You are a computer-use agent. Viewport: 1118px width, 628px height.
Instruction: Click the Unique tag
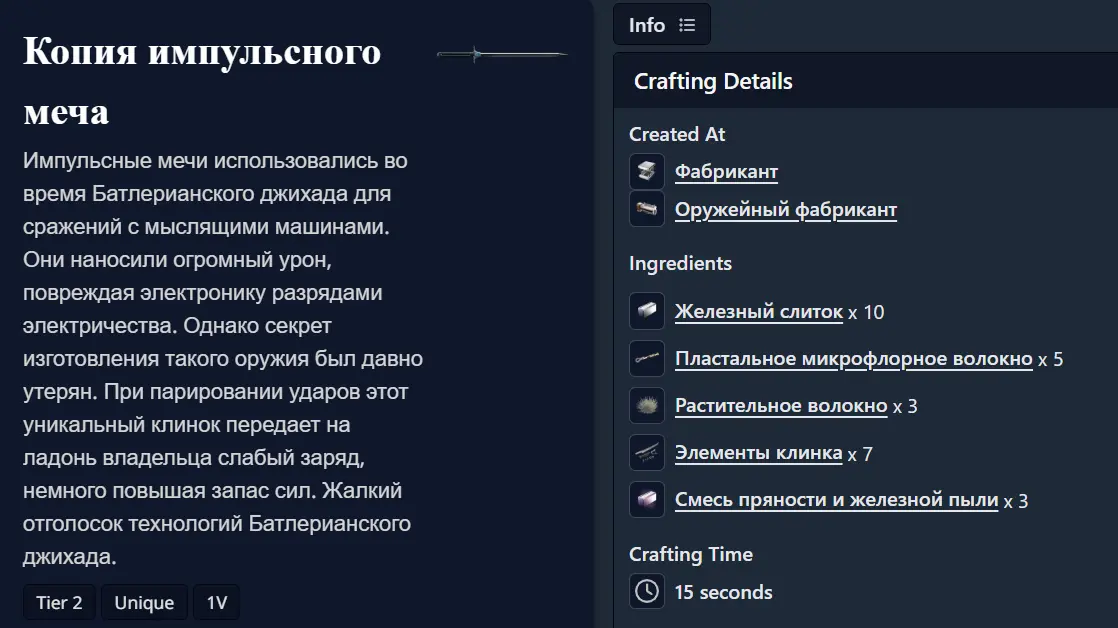144,602
